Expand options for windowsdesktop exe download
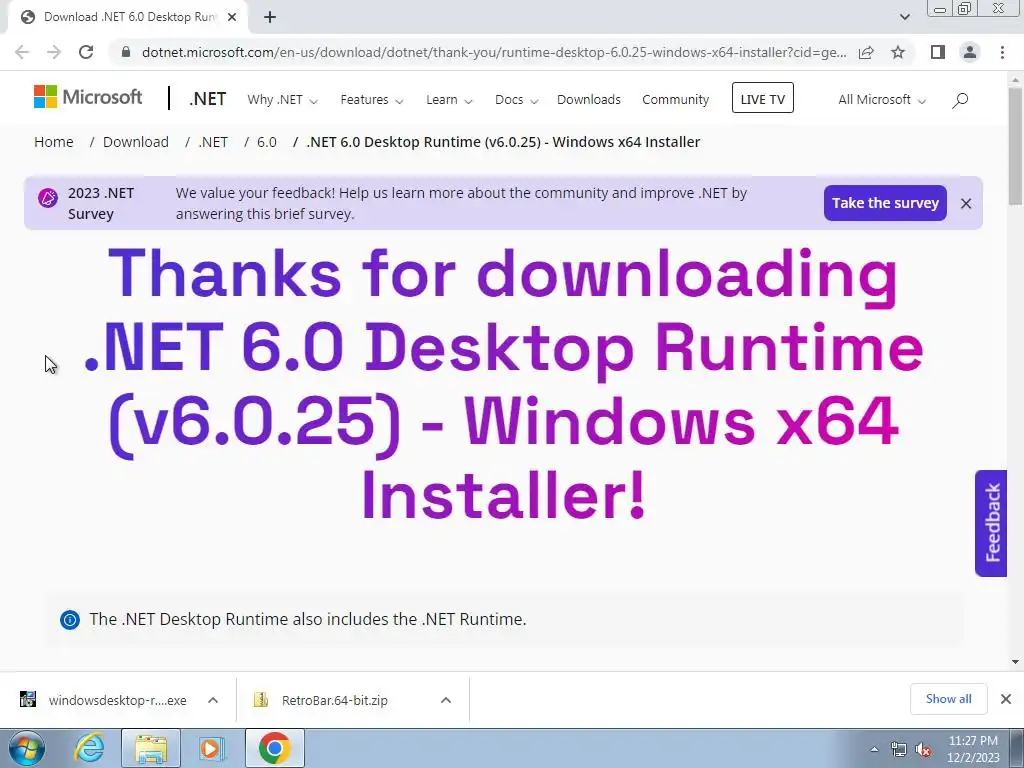The height and width of the screenshot is (768, 1024). click(213, 700)
